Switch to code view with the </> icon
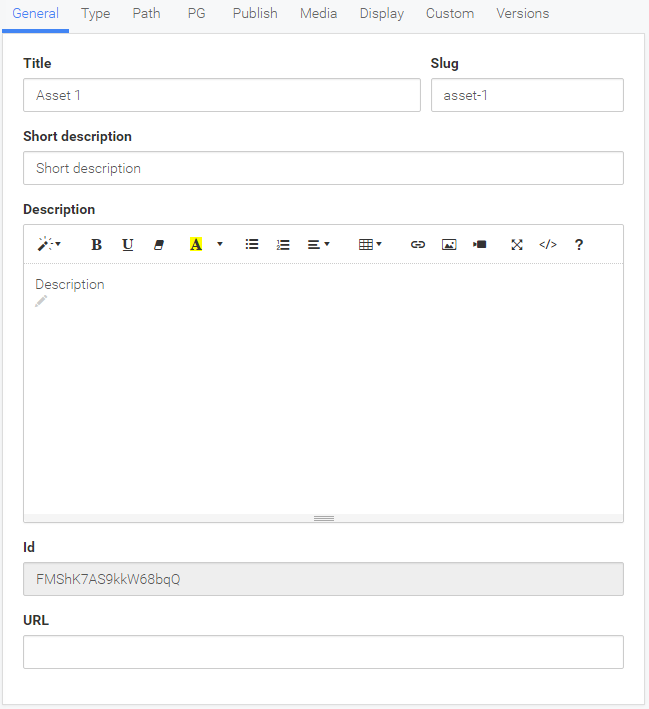 [548, 245]
